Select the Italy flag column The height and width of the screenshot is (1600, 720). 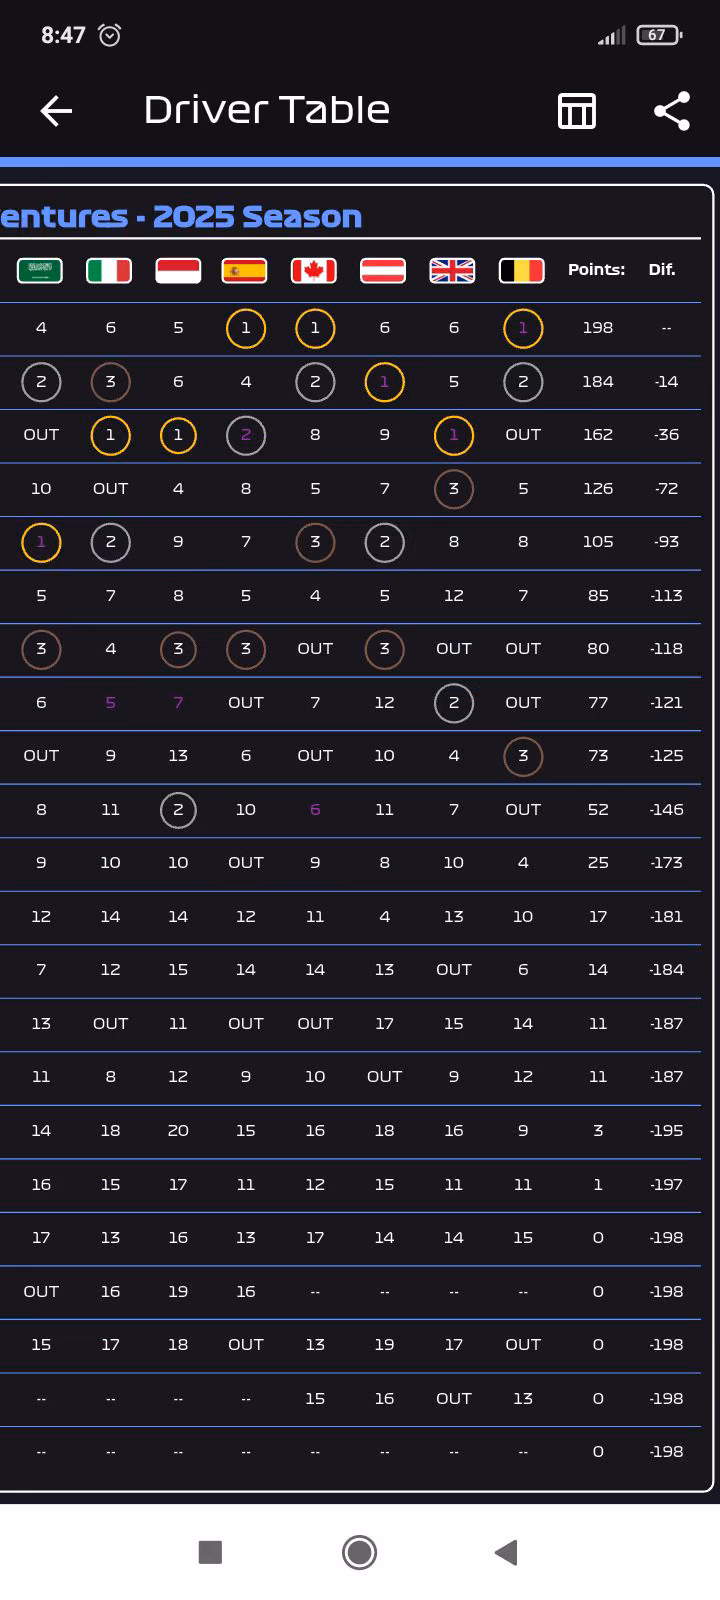[x=109, y=270]
